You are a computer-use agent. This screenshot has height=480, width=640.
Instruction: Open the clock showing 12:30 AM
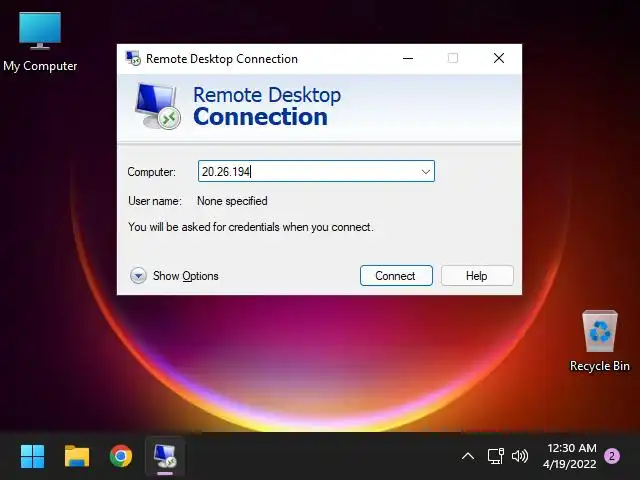[x=570, y=456]
